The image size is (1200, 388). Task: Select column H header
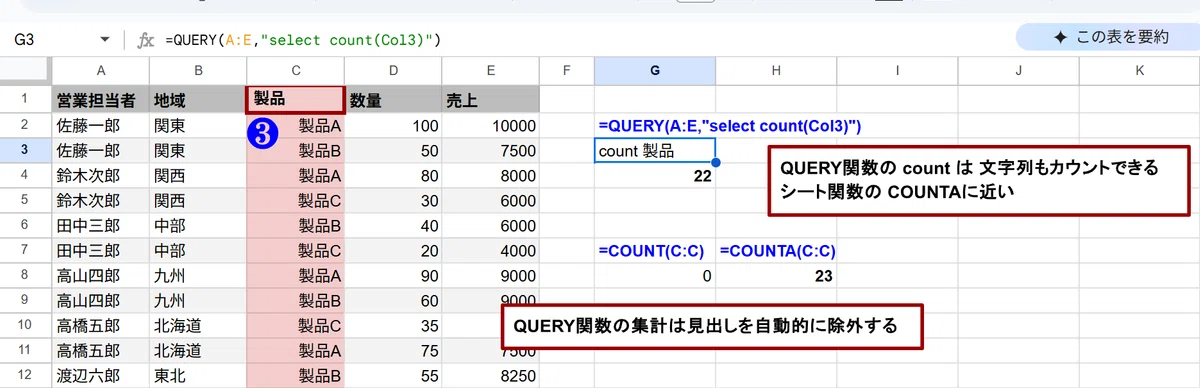click(x=776, y=70)
